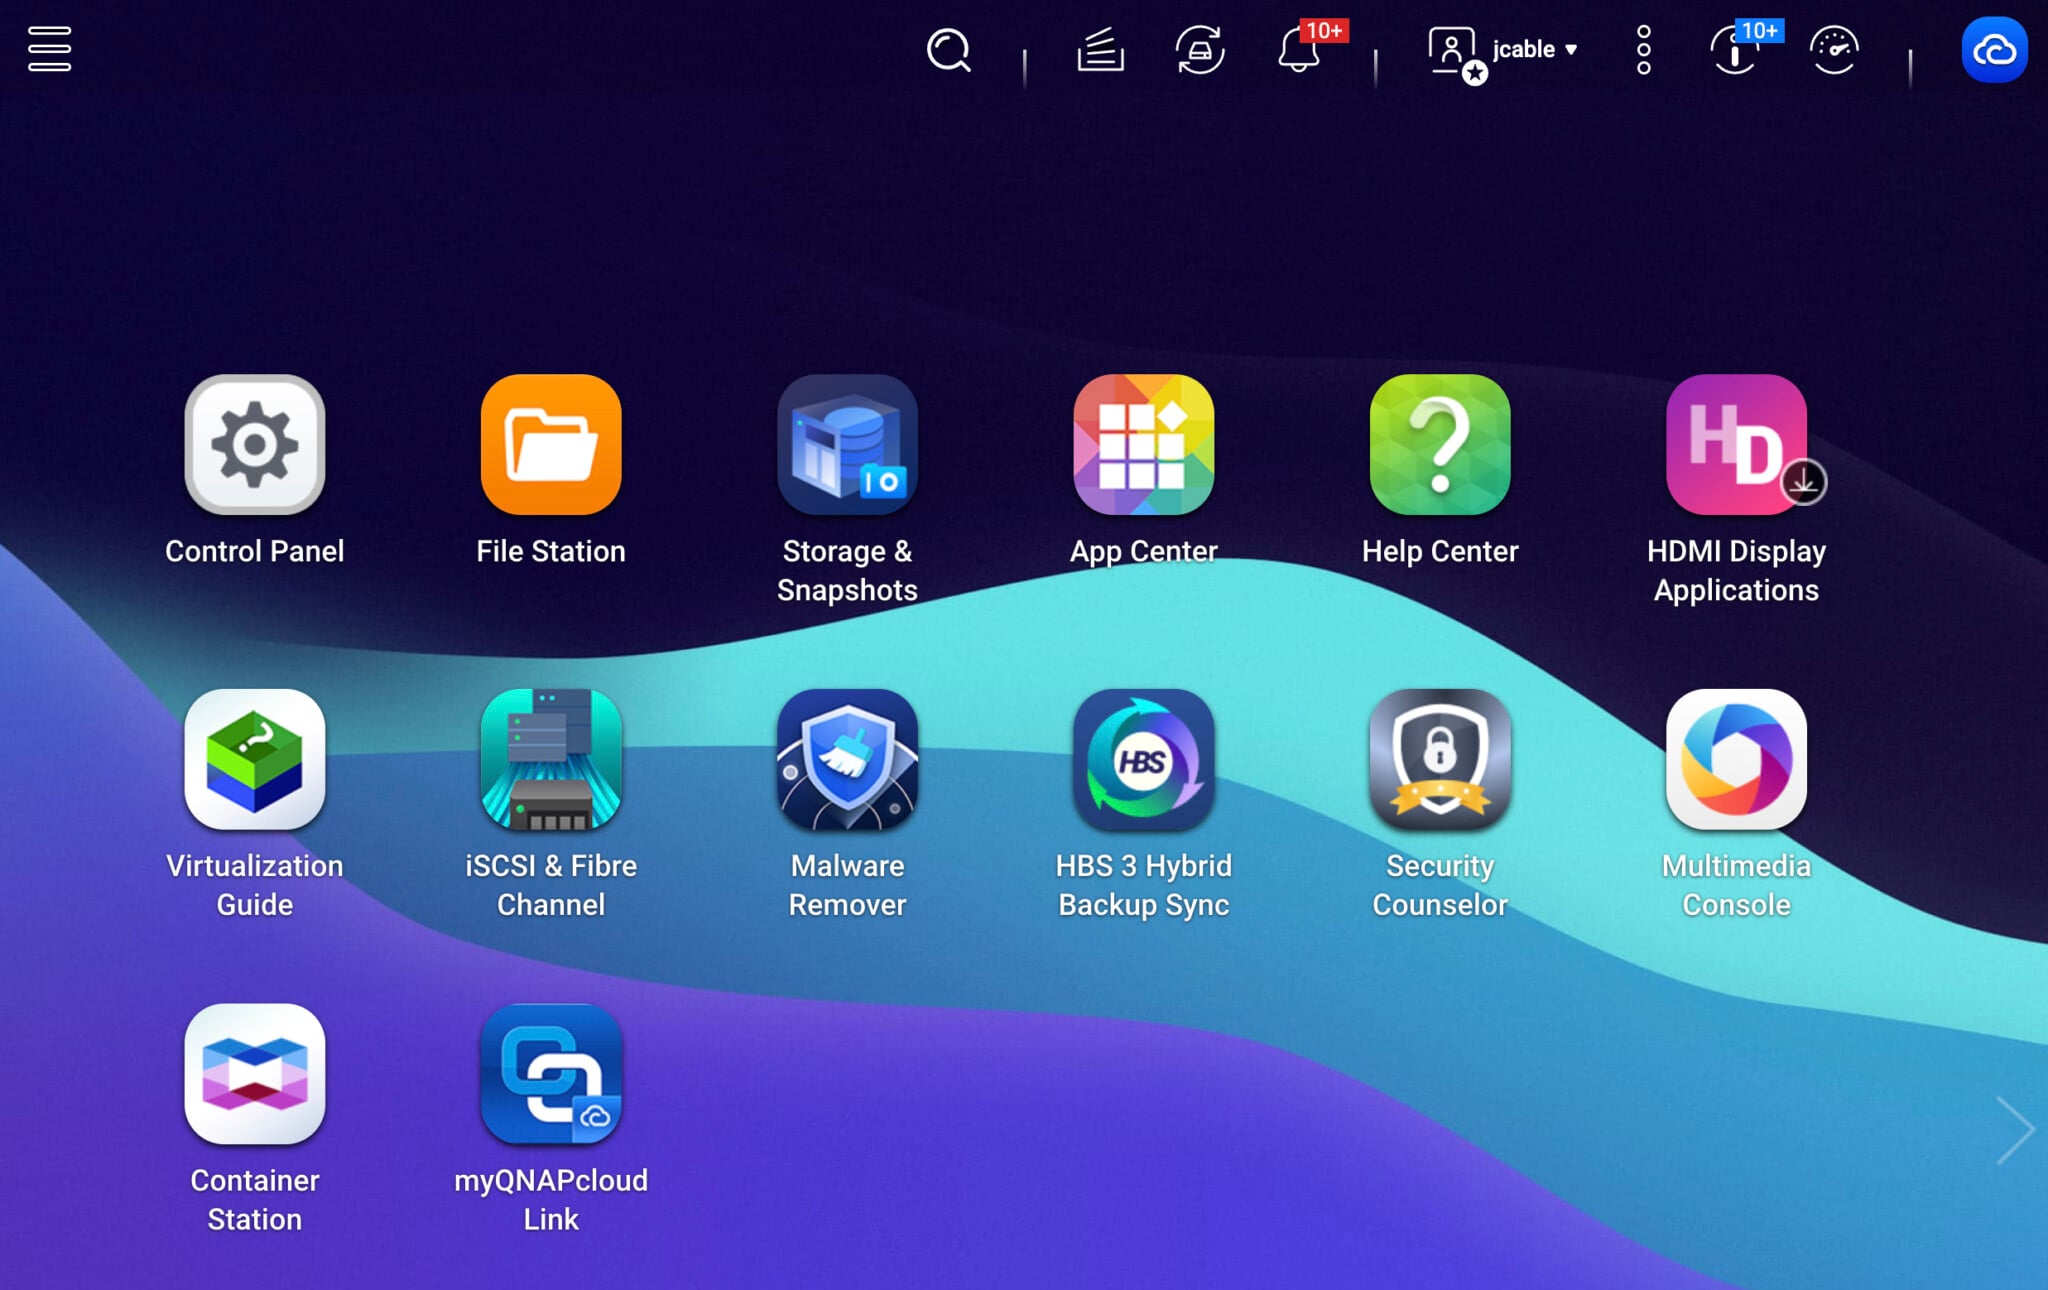The width and height of the screenshot is (2048, 1290).
Task: Launch File Station
Action: (x=550, y=445)
